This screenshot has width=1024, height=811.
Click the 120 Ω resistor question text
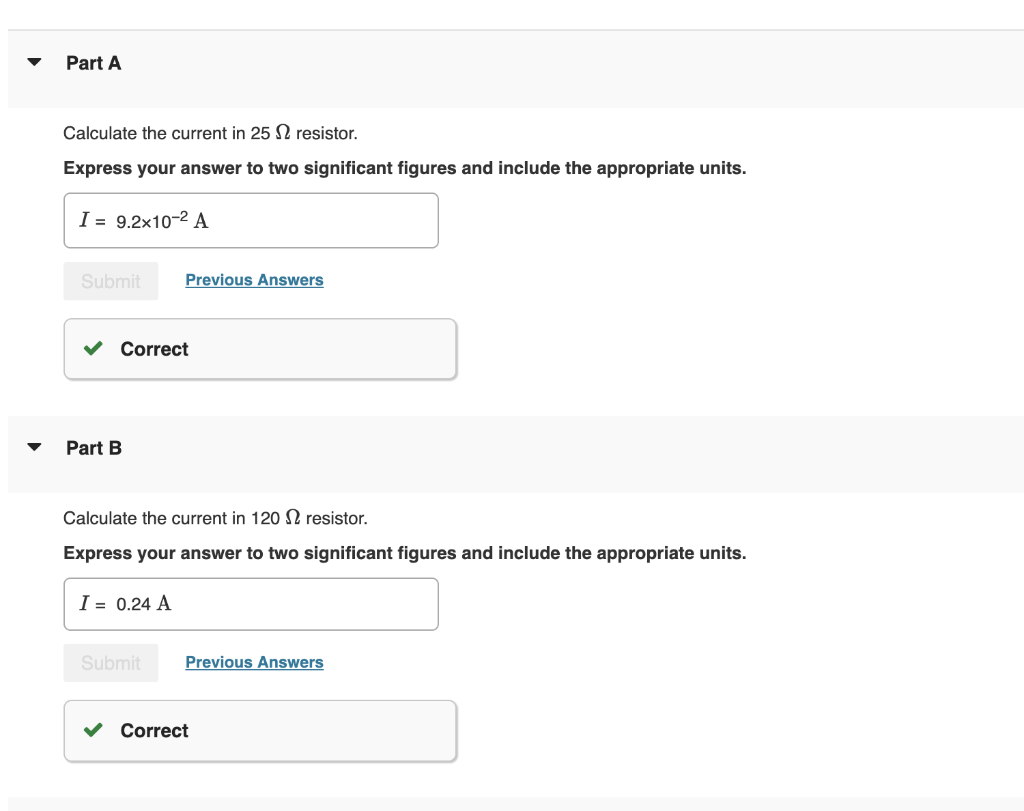215,518
